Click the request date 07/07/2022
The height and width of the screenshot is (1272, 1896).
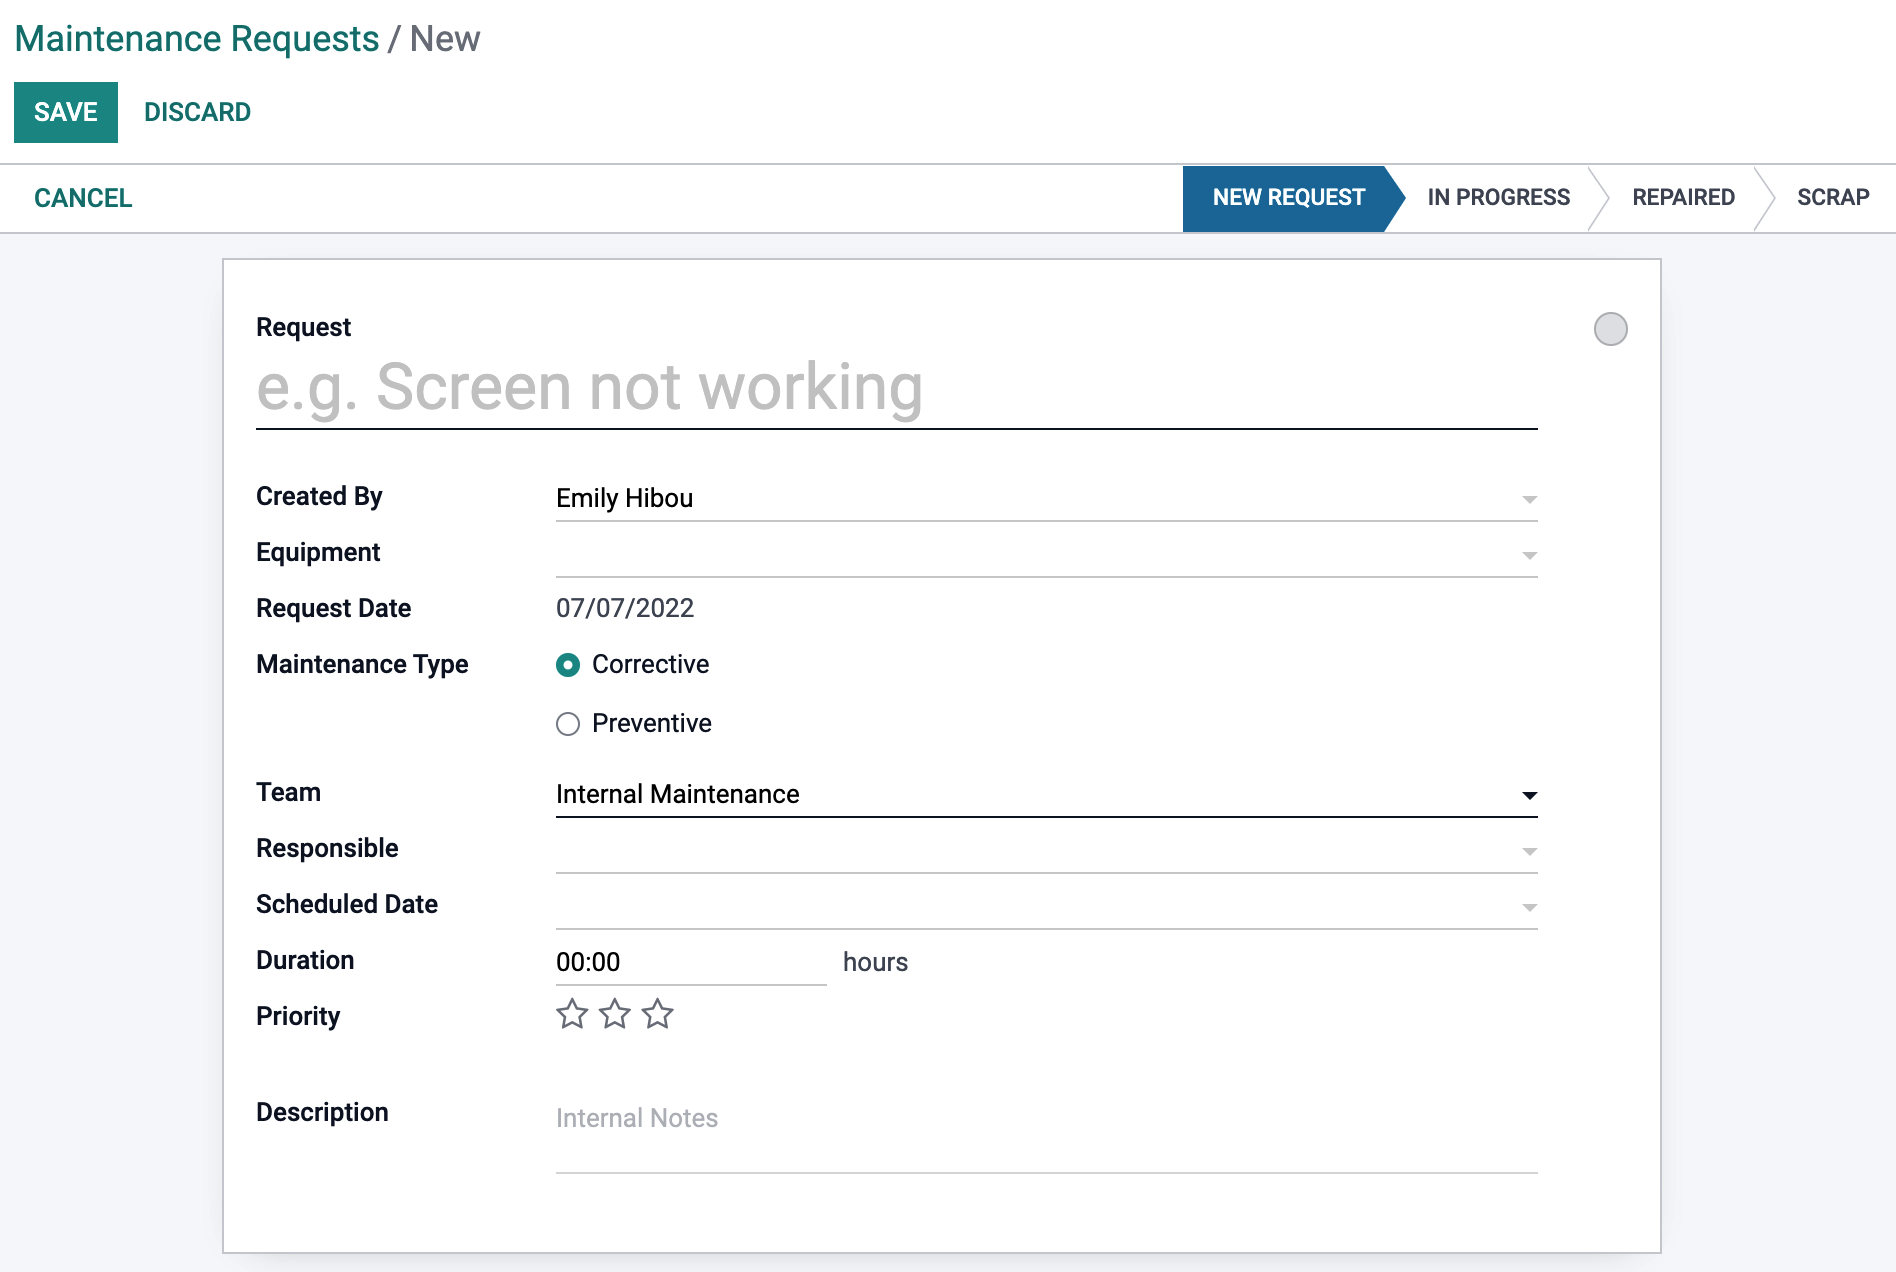point(625,608)
